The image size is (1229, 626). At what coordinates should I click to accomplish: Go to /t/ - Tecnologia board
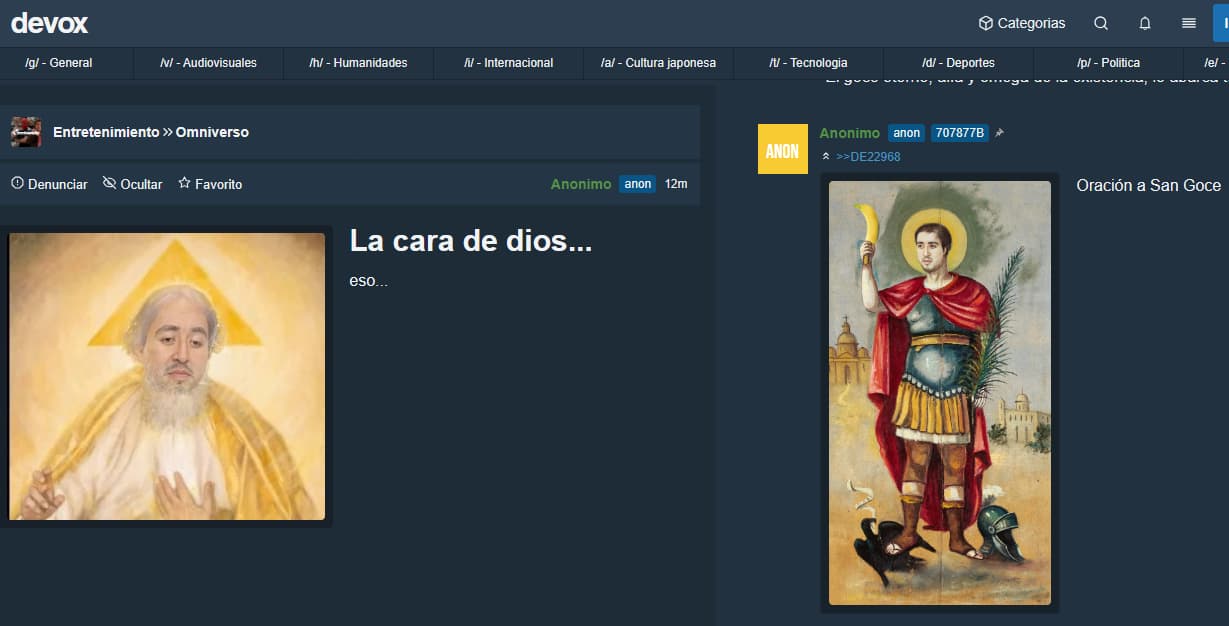[808, 63]
